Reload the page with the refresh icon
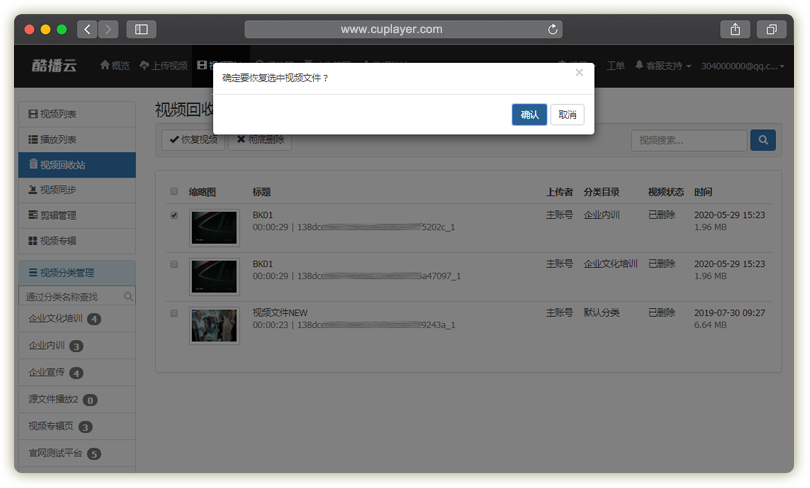Screen dimensions: 810x488 (x=553, y=30)
